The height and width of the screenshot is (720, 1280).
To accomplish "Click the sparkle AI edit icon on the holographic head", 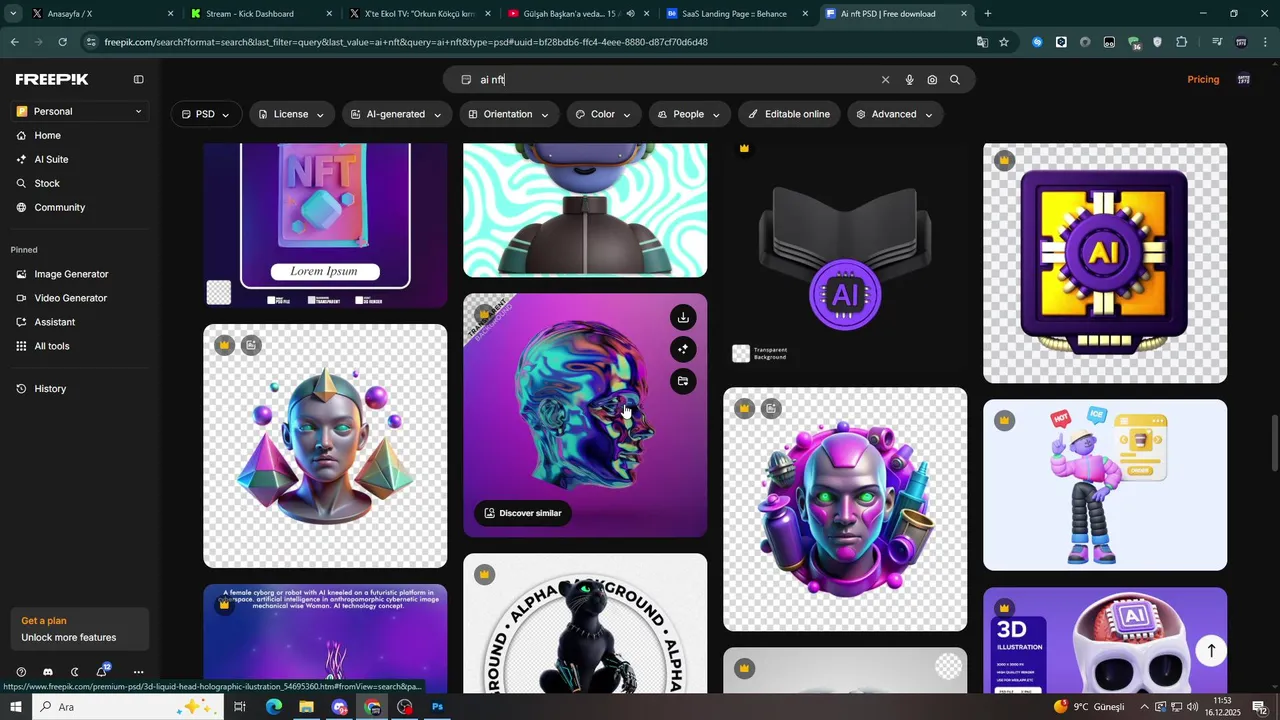I will [683, 349].
